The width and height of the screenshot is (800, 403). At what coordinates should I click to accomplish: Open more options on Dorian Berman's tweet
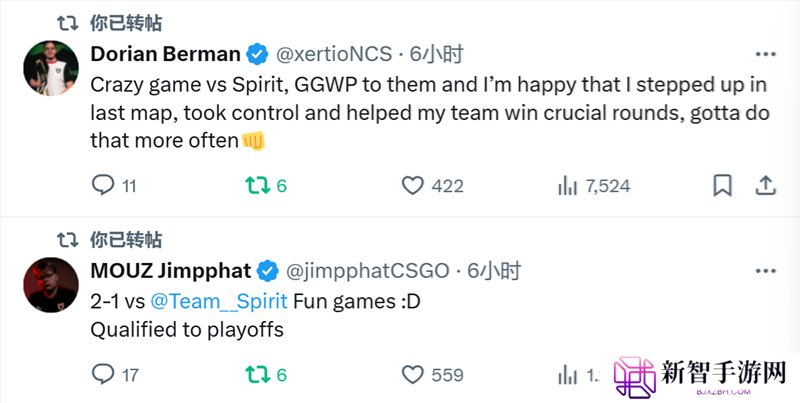tap(765, 54)
